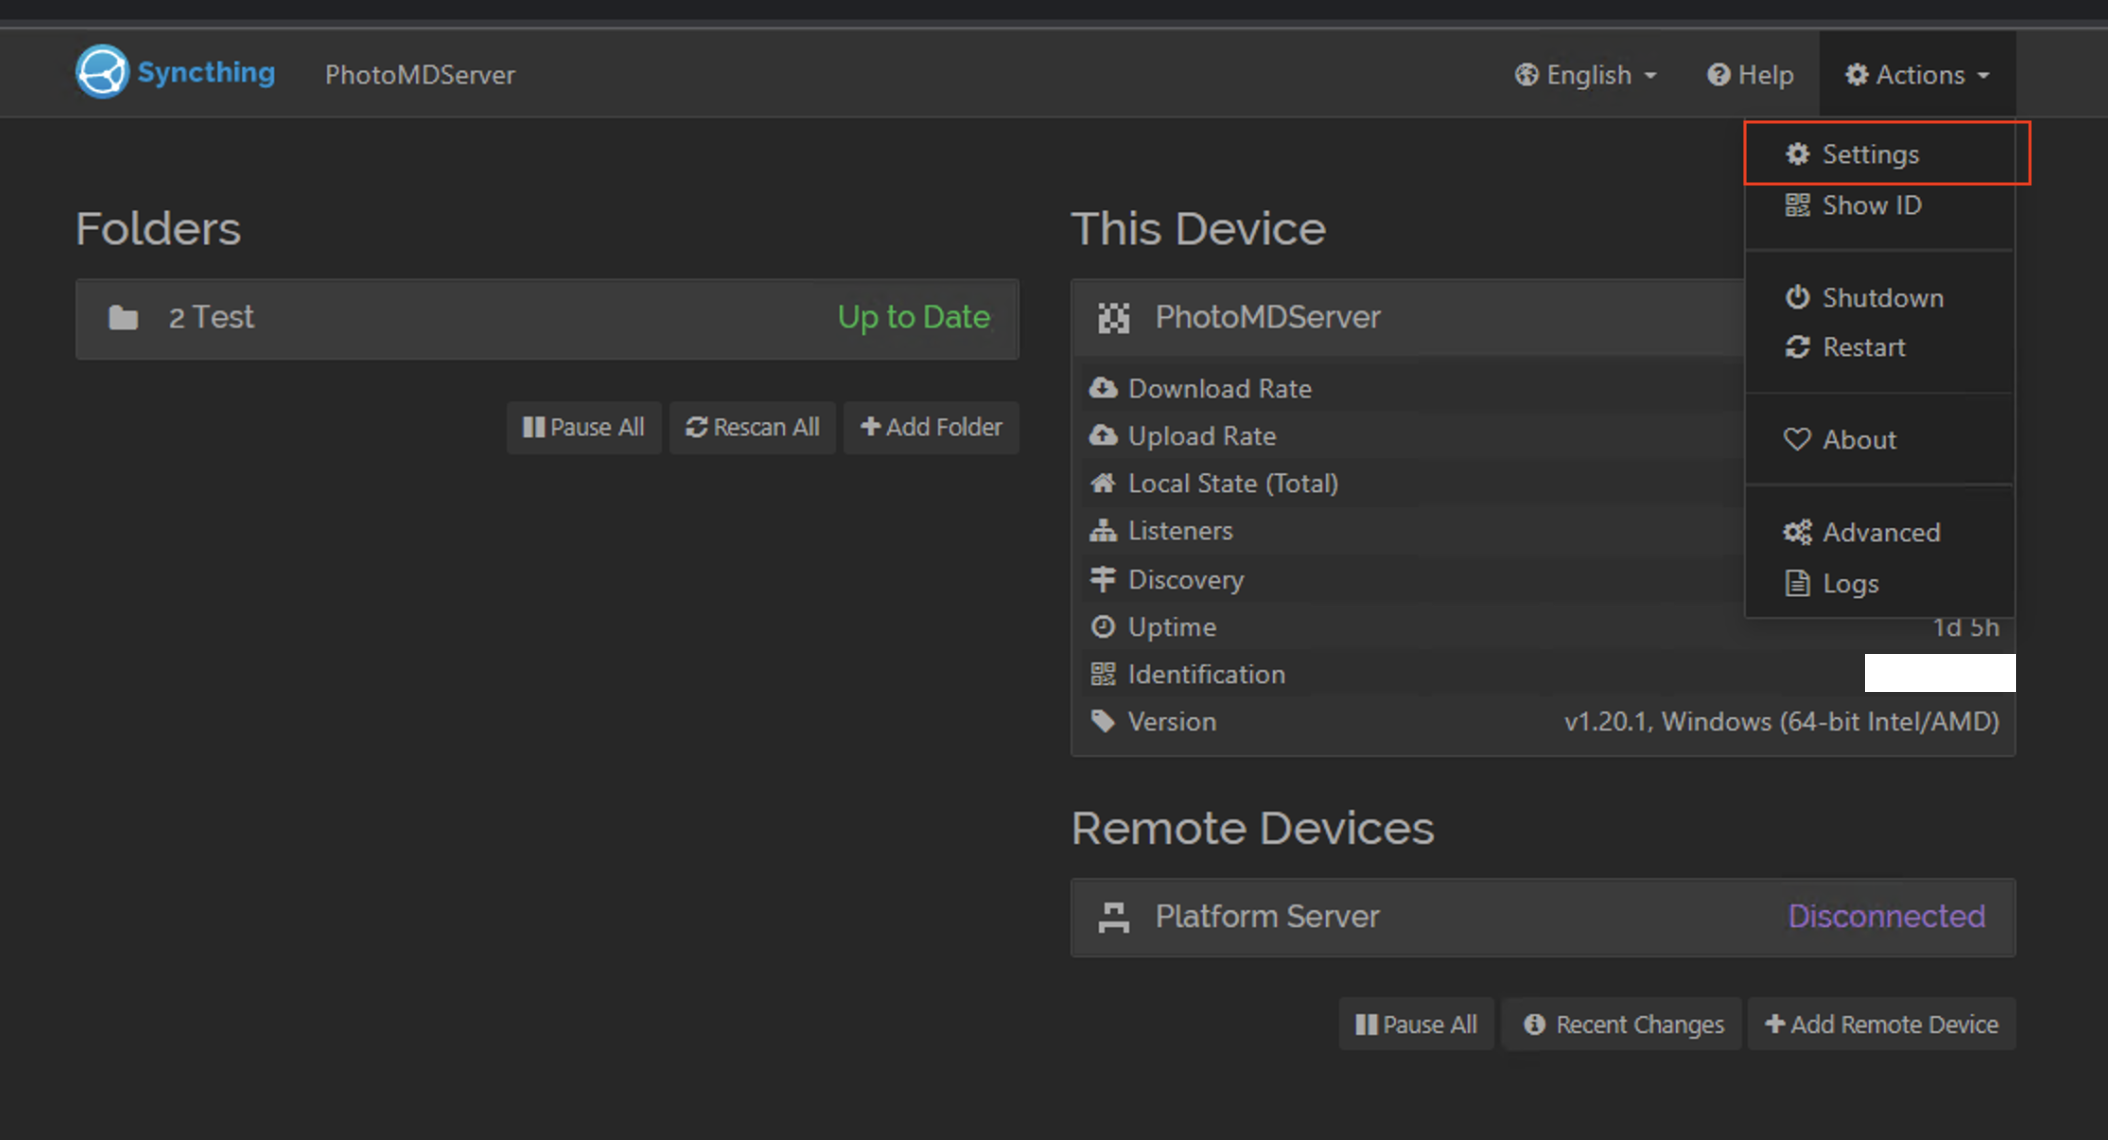This screenshot has height=1140, width=2108.
Task: Click the 'Download Rate' row label
Action: [1220, 388]
